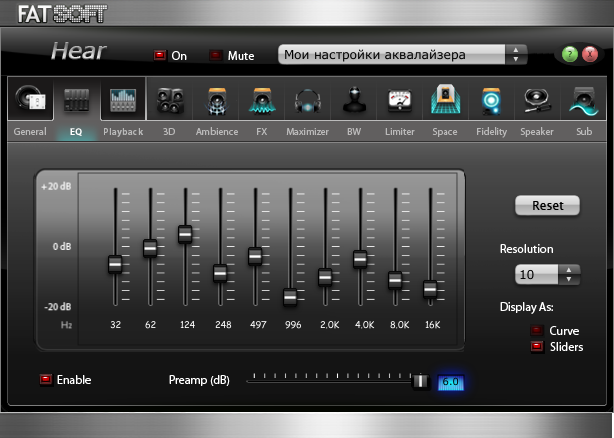Click the Display As: label
This screenshot has height=438, width=614.
(x=527, y=307)
